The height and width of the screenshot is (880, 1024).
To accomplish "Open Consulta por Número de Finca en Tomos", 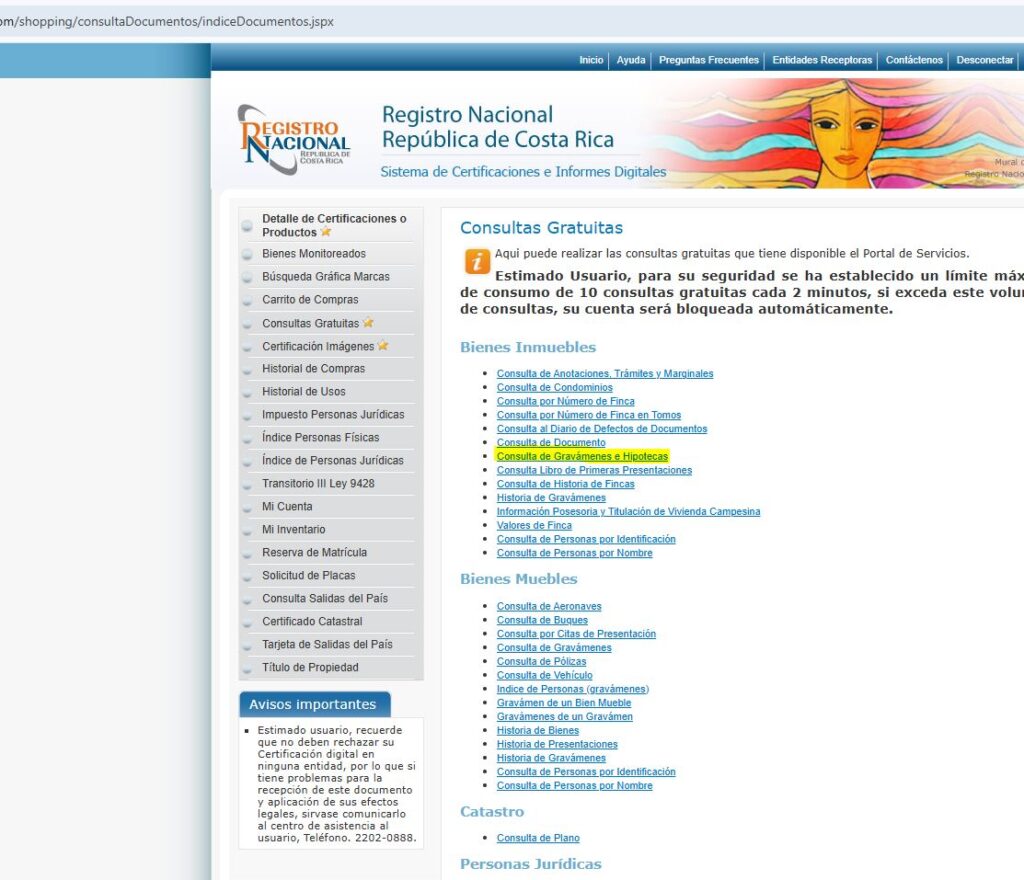I will tap(588, 415).
